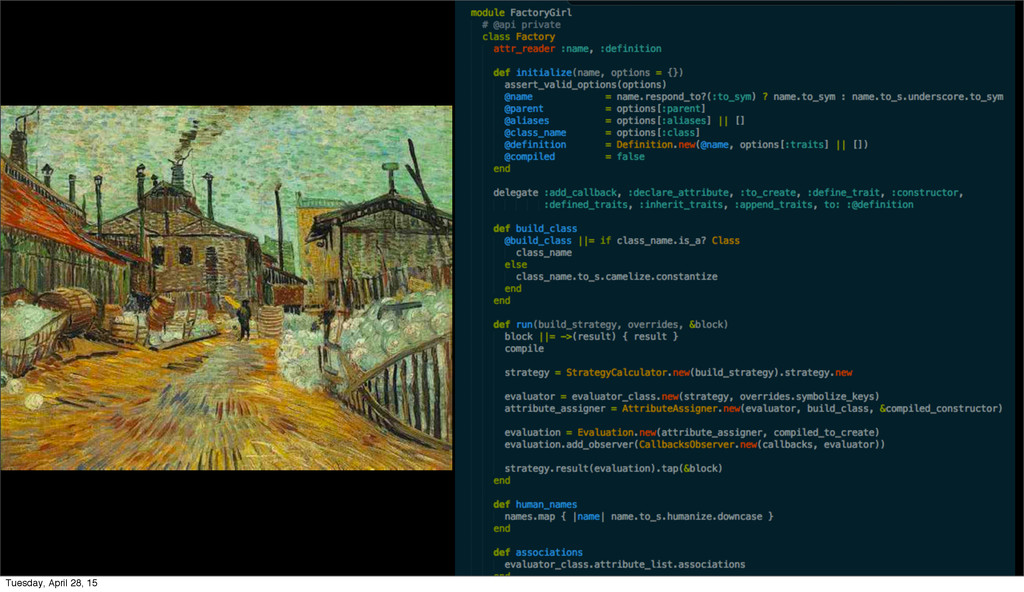Viewport: 1024px width, 592px height.
Task: Click 'block ||= ->(result) { result }' line
Action: (591, 337)
